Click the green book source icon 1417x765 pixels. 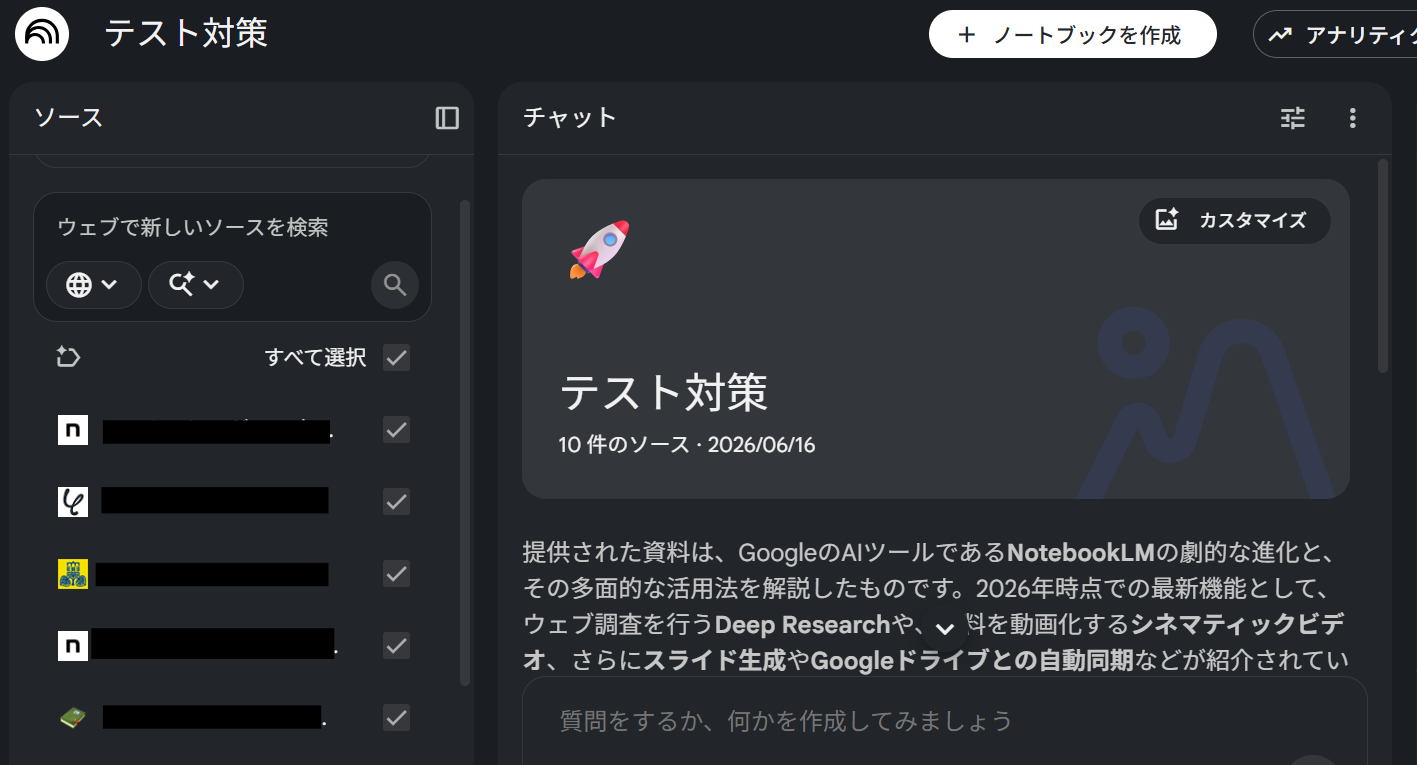tap(73, 718)
